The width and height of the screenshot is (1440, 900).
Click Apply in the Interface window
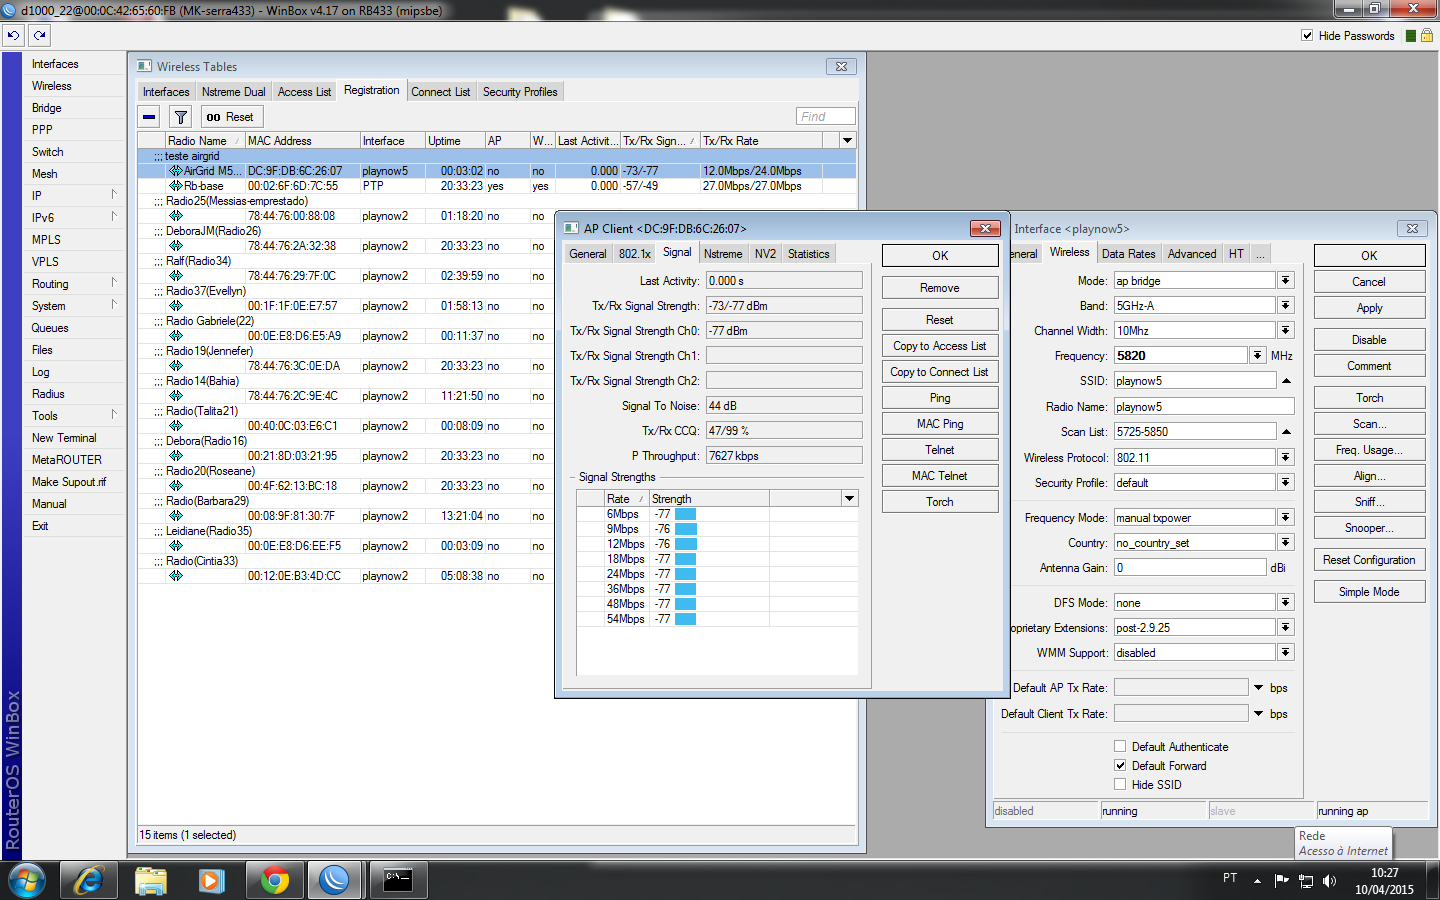[x=1369, y=308]
